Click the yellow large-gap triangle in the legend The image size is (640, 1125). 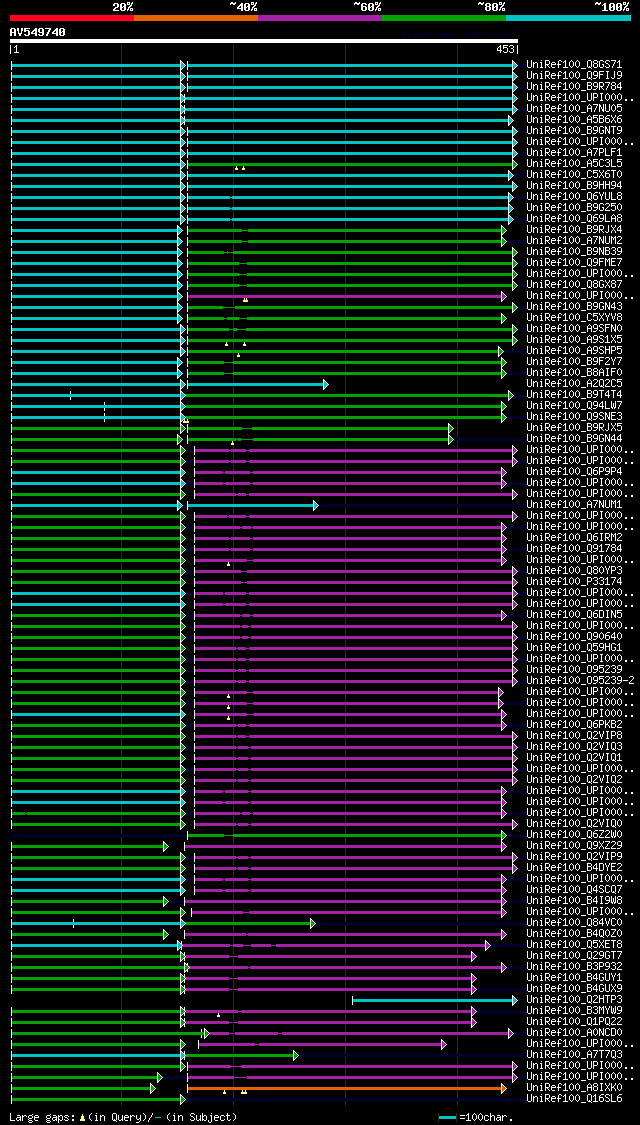coord(83,1118)
